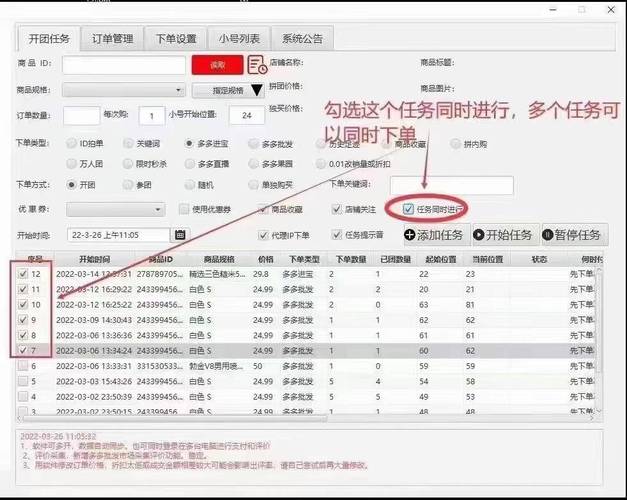This screenshot has width=627, height=500.
Task: View the 系统公告 tab
Action: point(302,39)
